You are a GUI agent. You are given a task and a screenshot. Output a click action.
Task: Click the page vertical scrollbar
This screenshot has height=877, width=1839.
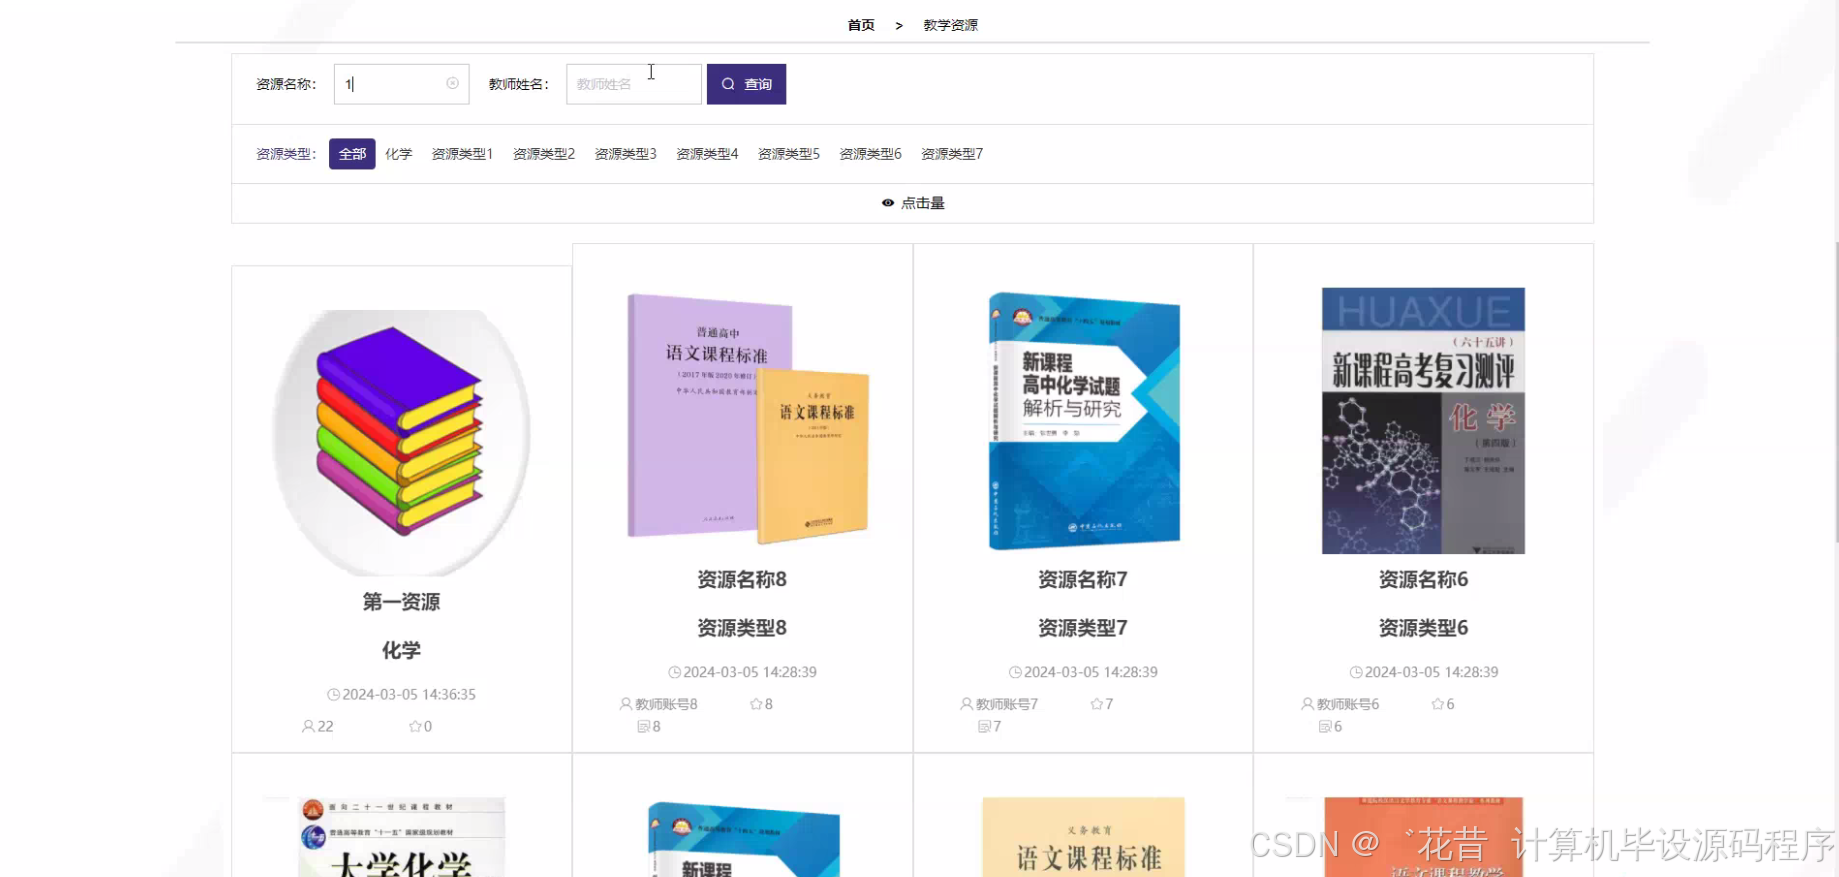tap(1835, 390)
